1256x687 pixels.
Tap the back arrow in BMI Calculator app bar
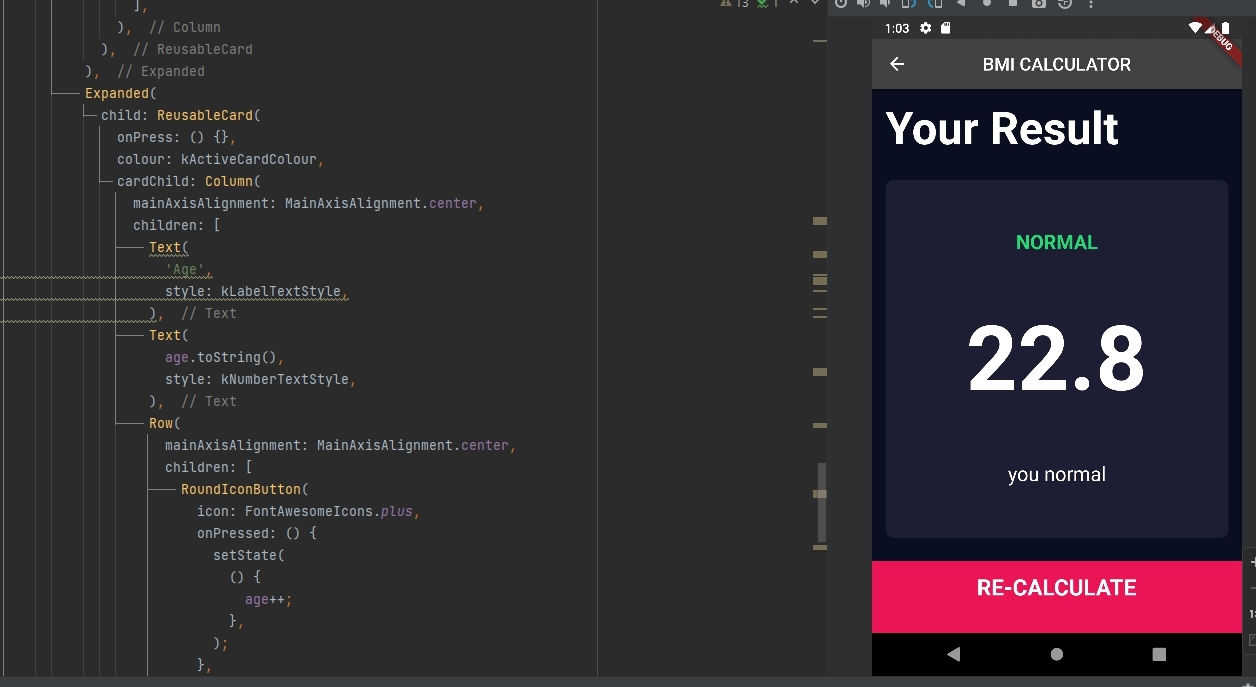(x=897, y=64)
